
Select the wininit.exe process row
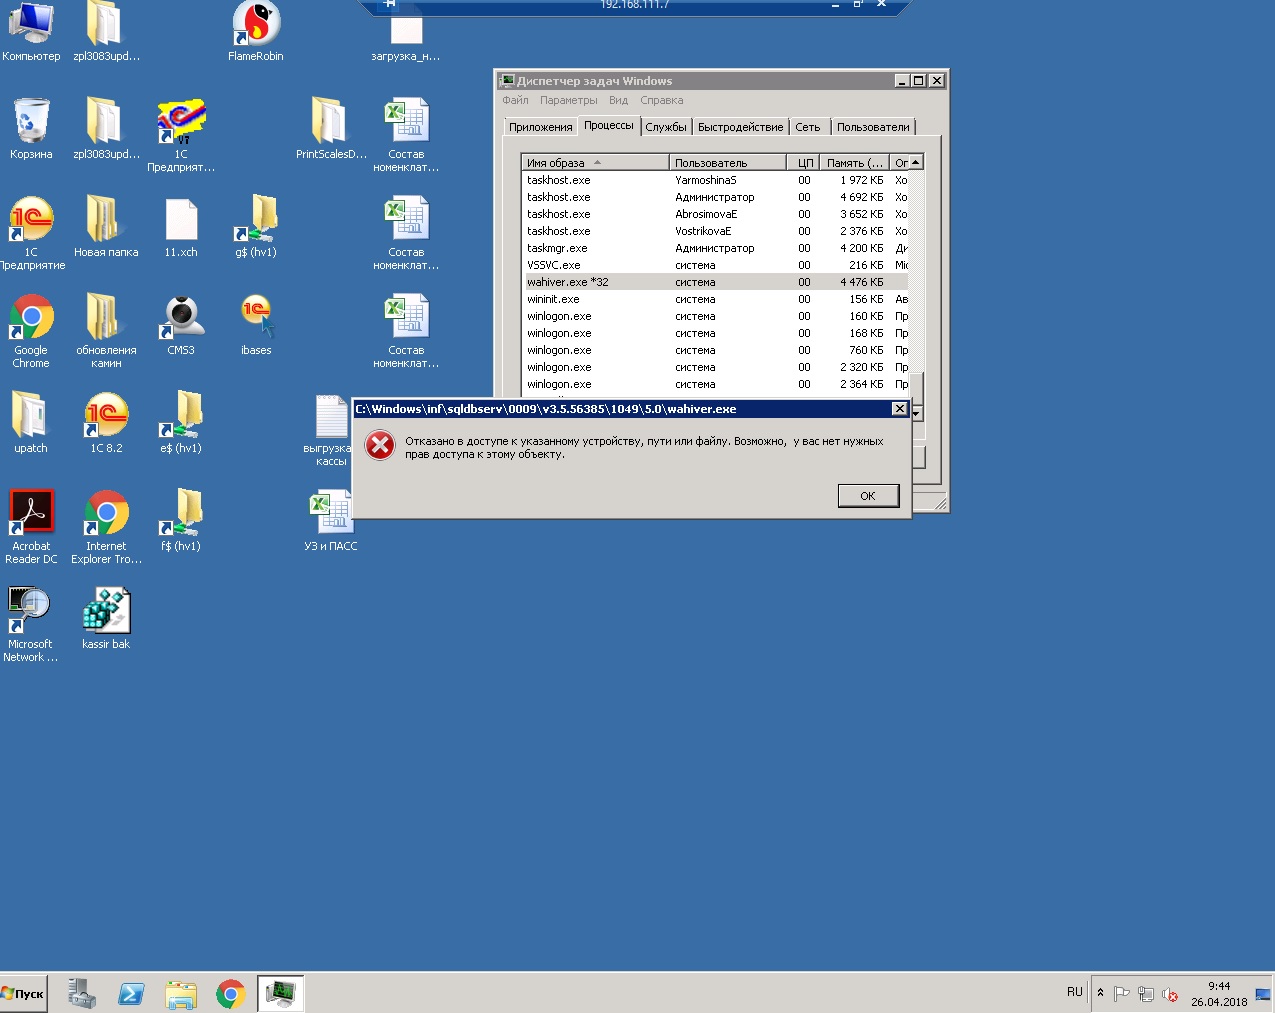tap(715, 299)
